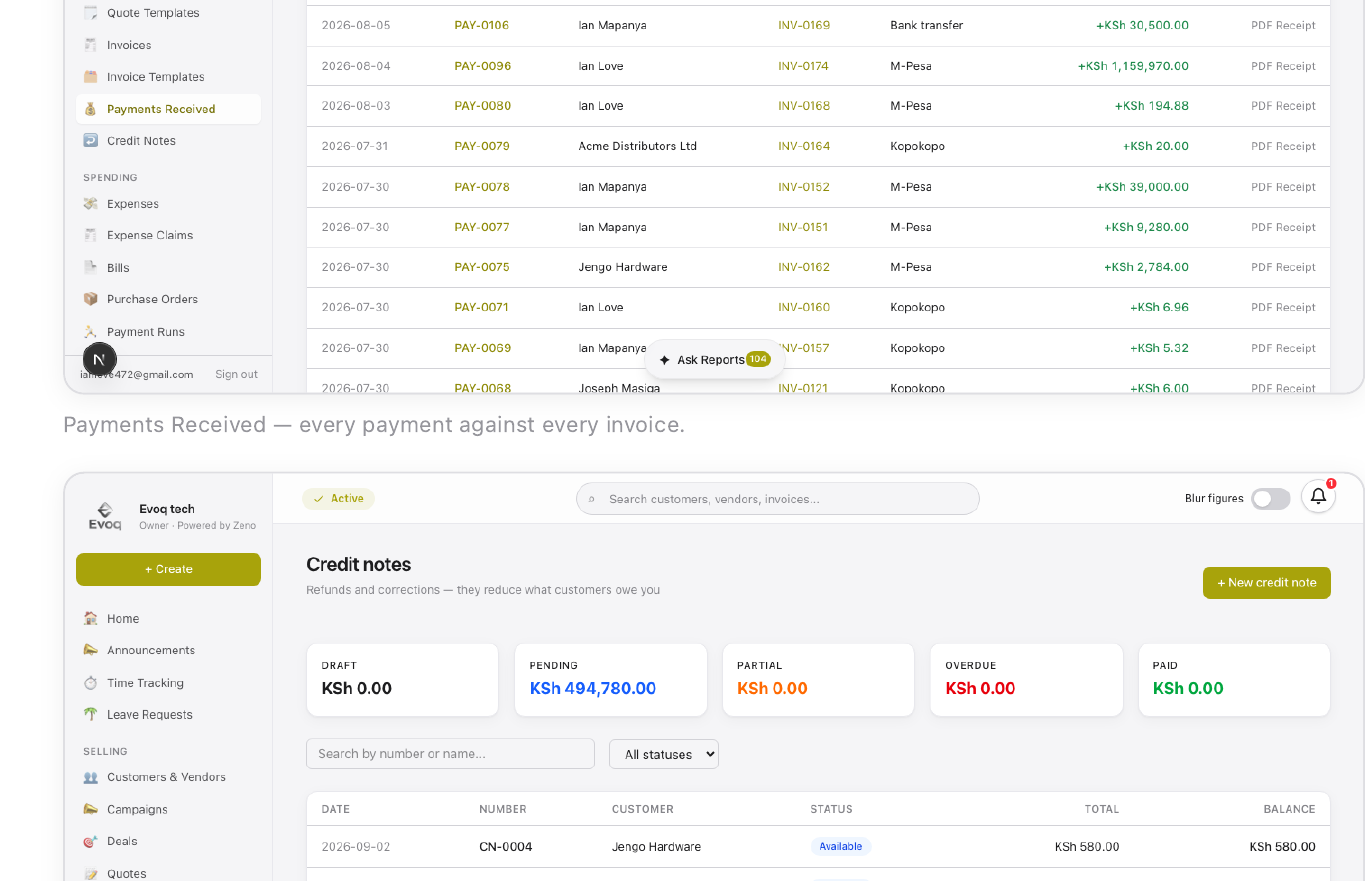Image resolution: width=1365 pixels, height=881 pixels.
Task: Click the Credit Notes sidebar icon
Action: (91, 141)
